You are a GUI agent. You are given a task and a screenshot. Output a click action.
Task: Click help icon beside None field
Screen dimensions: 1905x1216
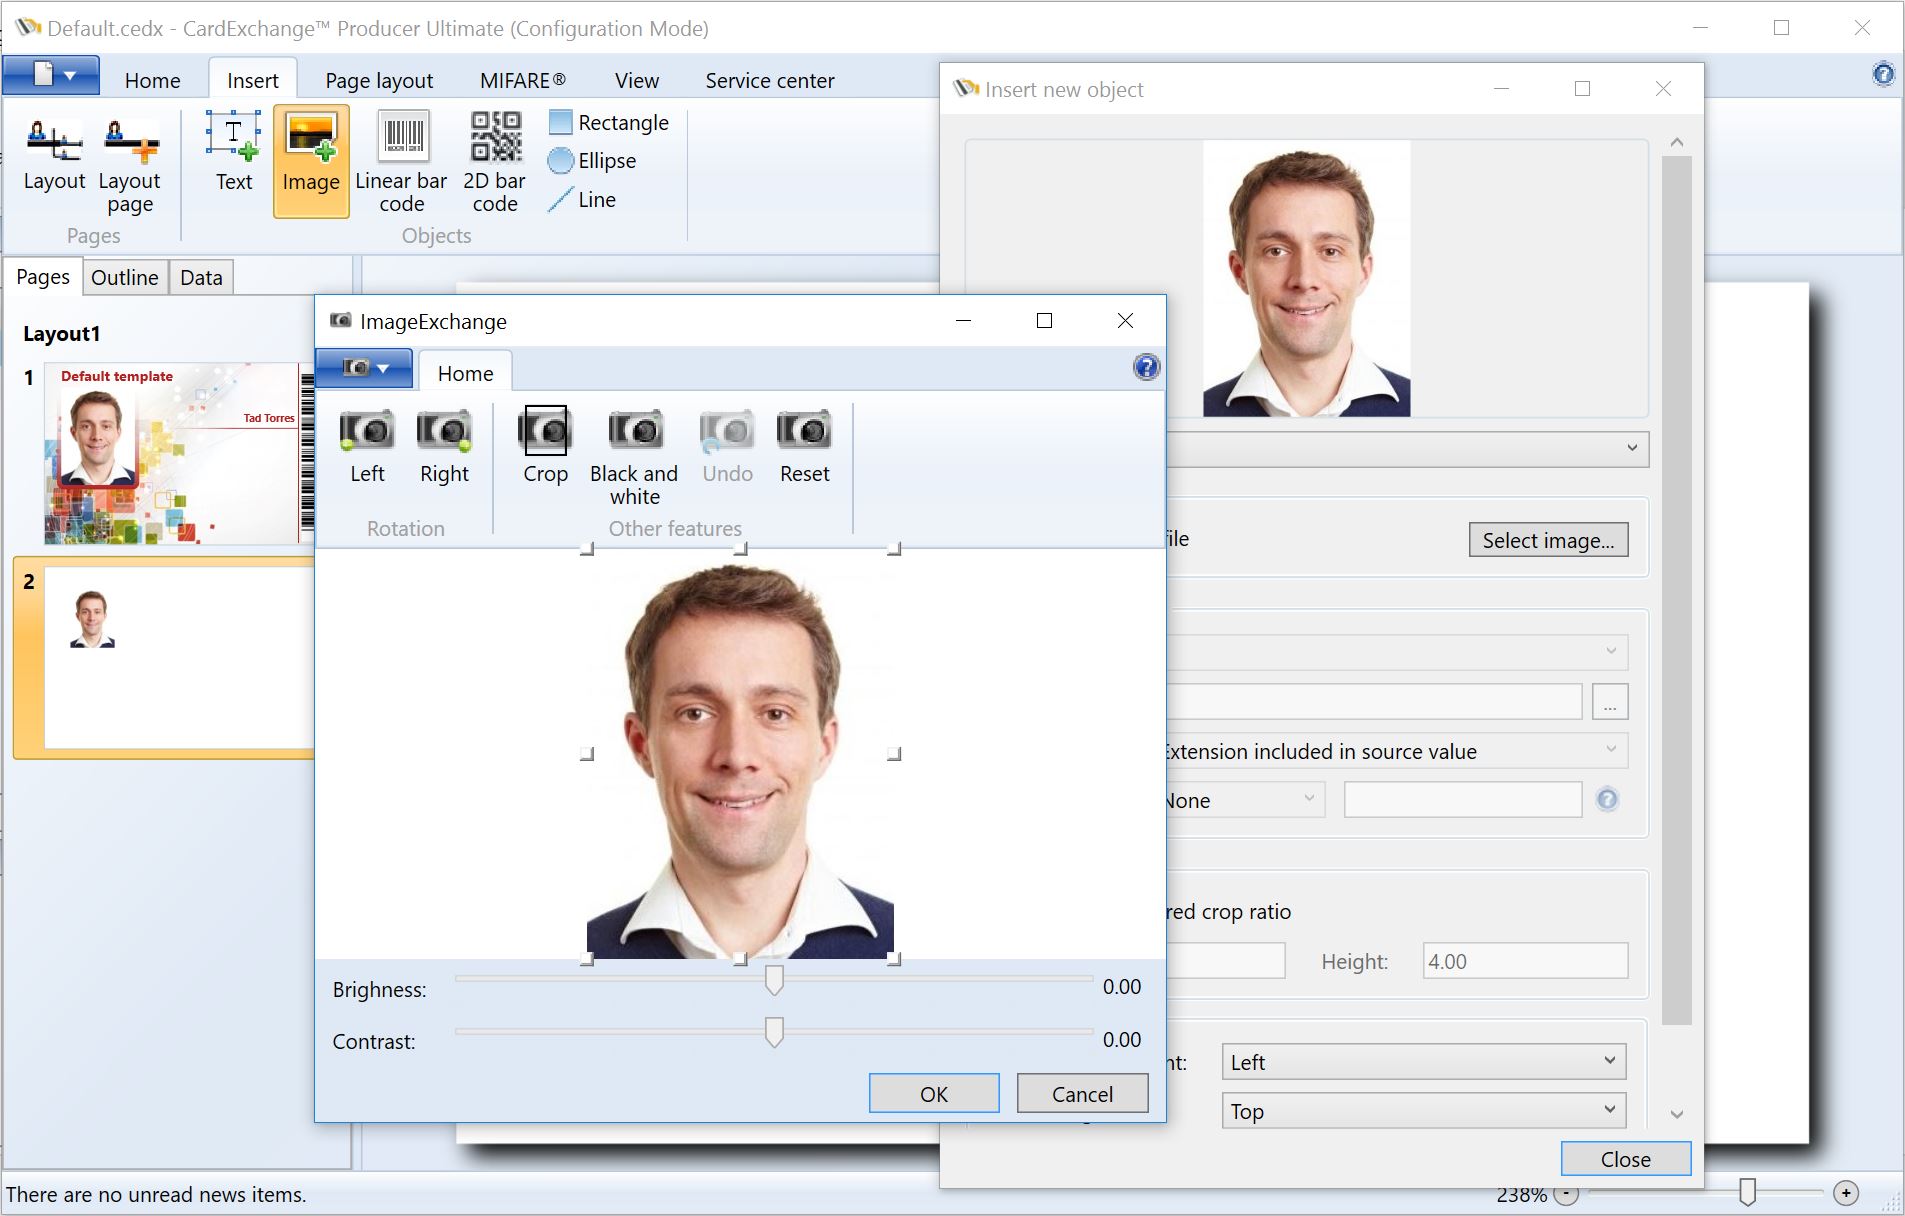1607,799
